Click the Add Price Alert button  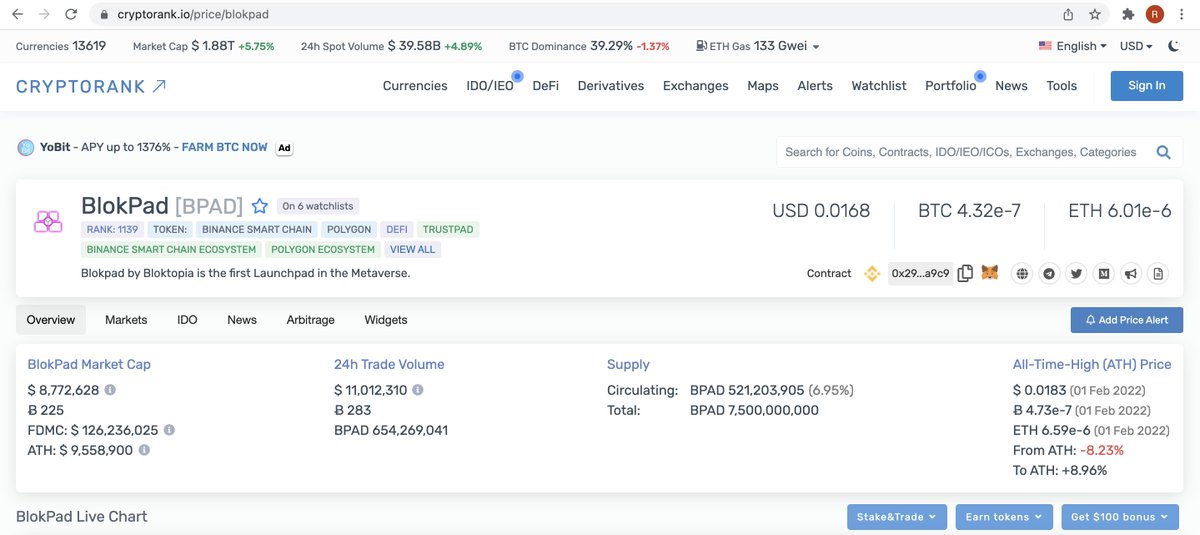pyautogui.click(x=1127, y=320)
